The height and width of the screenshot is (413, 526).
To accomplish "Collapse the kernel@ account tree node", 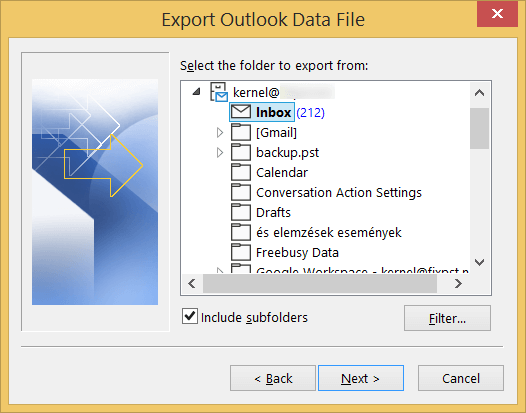I will pyautogui.click(x=197, y=91).
